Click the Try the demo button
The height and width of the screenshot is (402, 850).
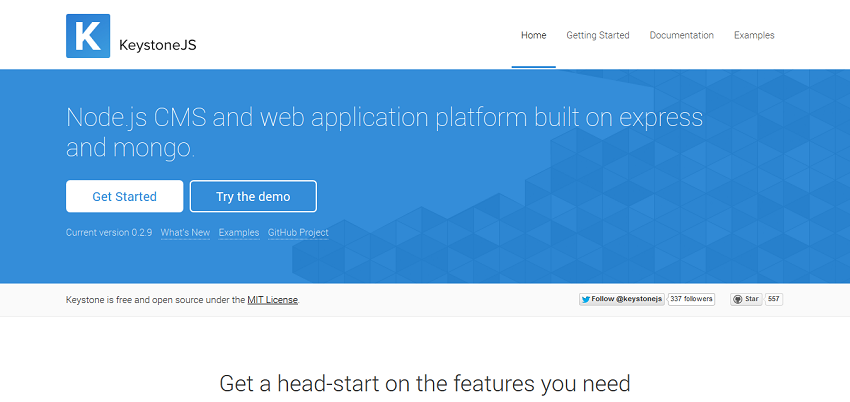(253, 197)
